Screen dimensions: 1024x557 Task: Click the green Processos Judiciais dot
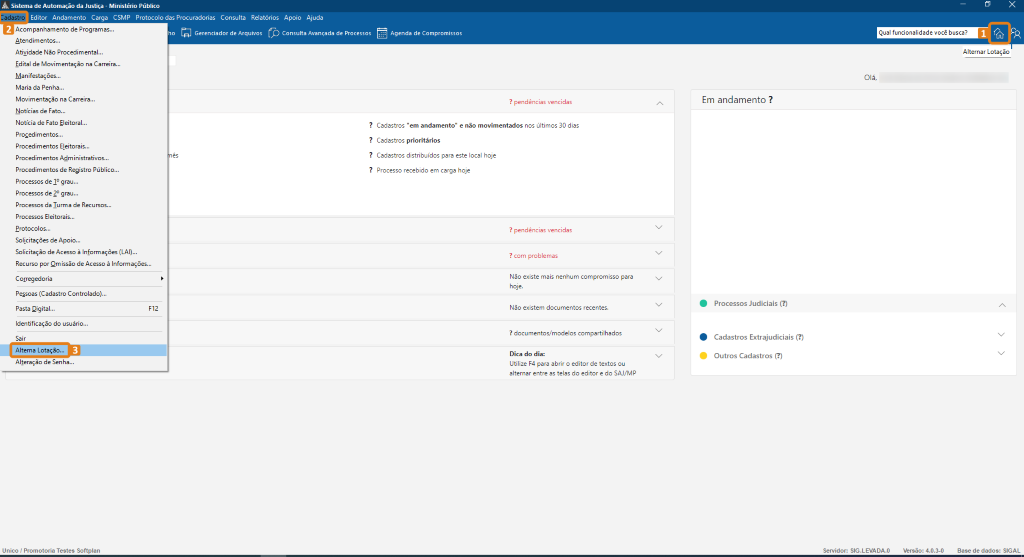pos(704,303)
